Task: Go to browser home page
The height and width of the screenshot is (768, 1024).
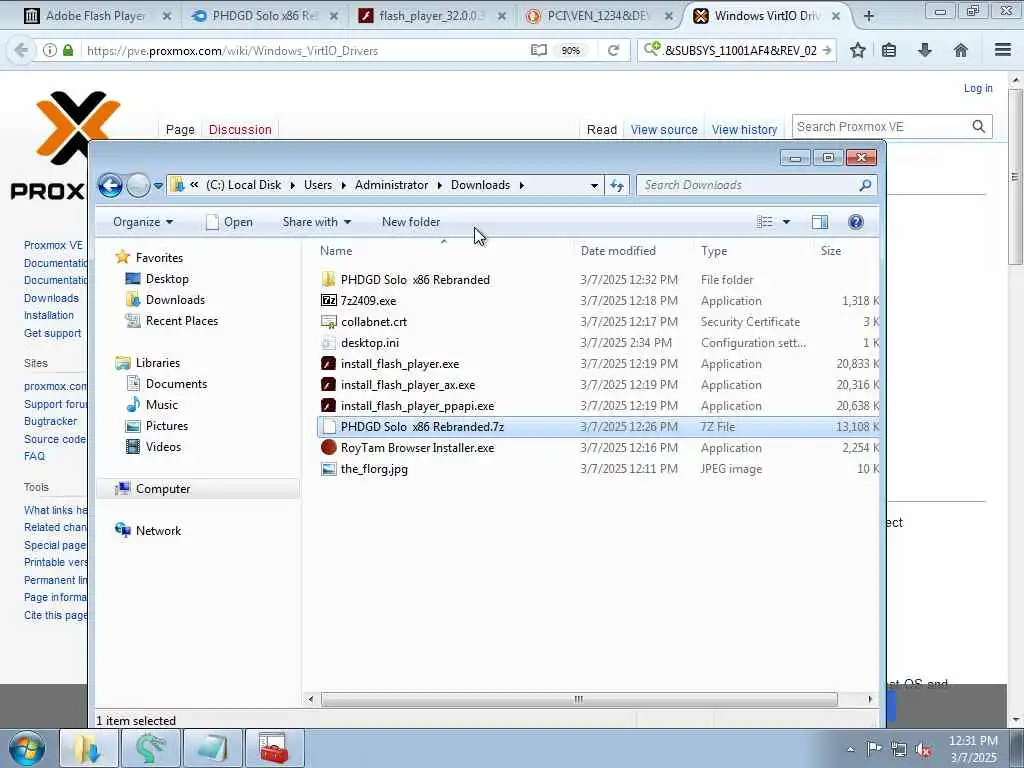Action: point(961,50)
